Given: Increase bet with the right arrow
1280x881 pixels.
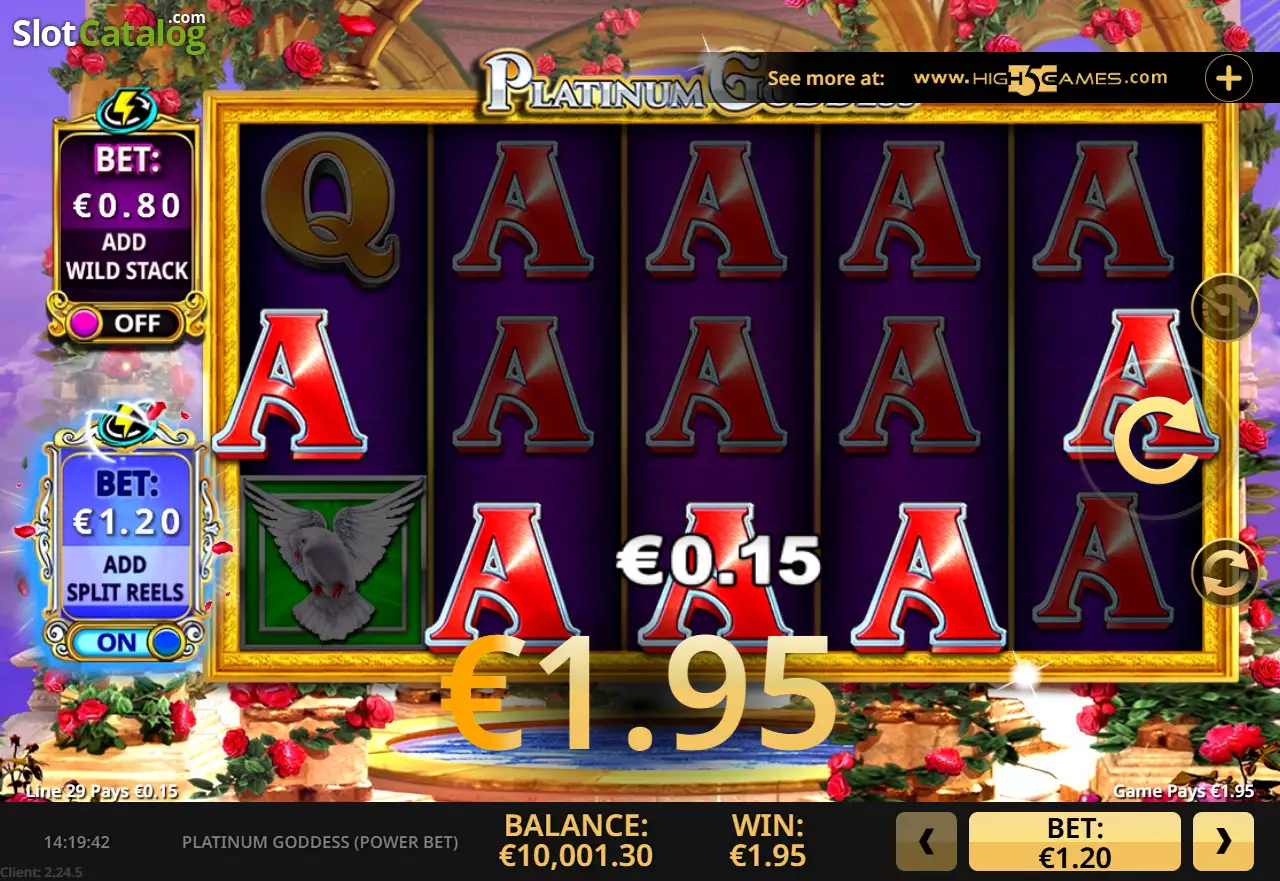Looking at the screenshot, I should [x=1223, y=842].
